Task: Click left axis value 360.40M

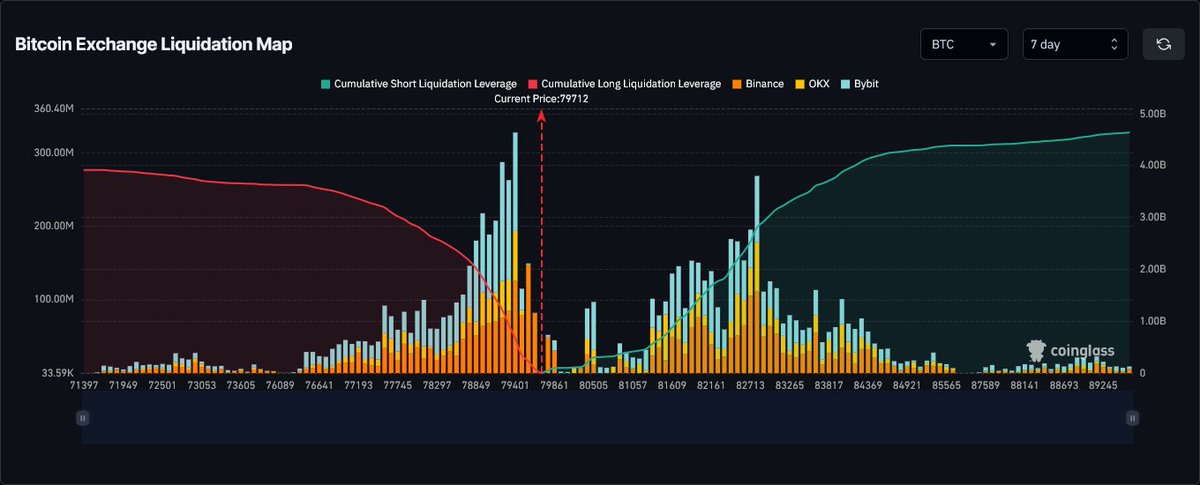Action: tap(54, 108)
